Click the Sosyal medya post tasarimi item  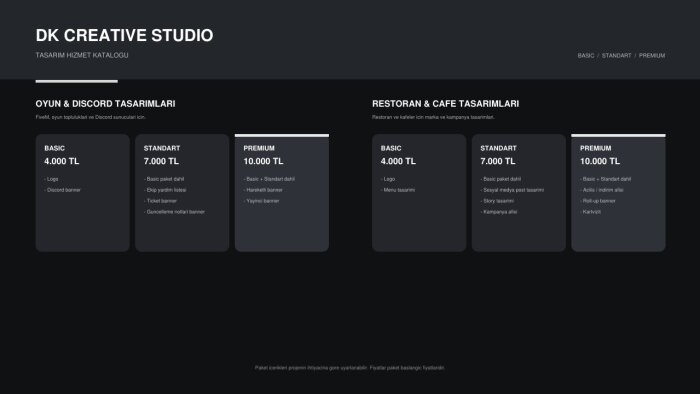point(512,190)
